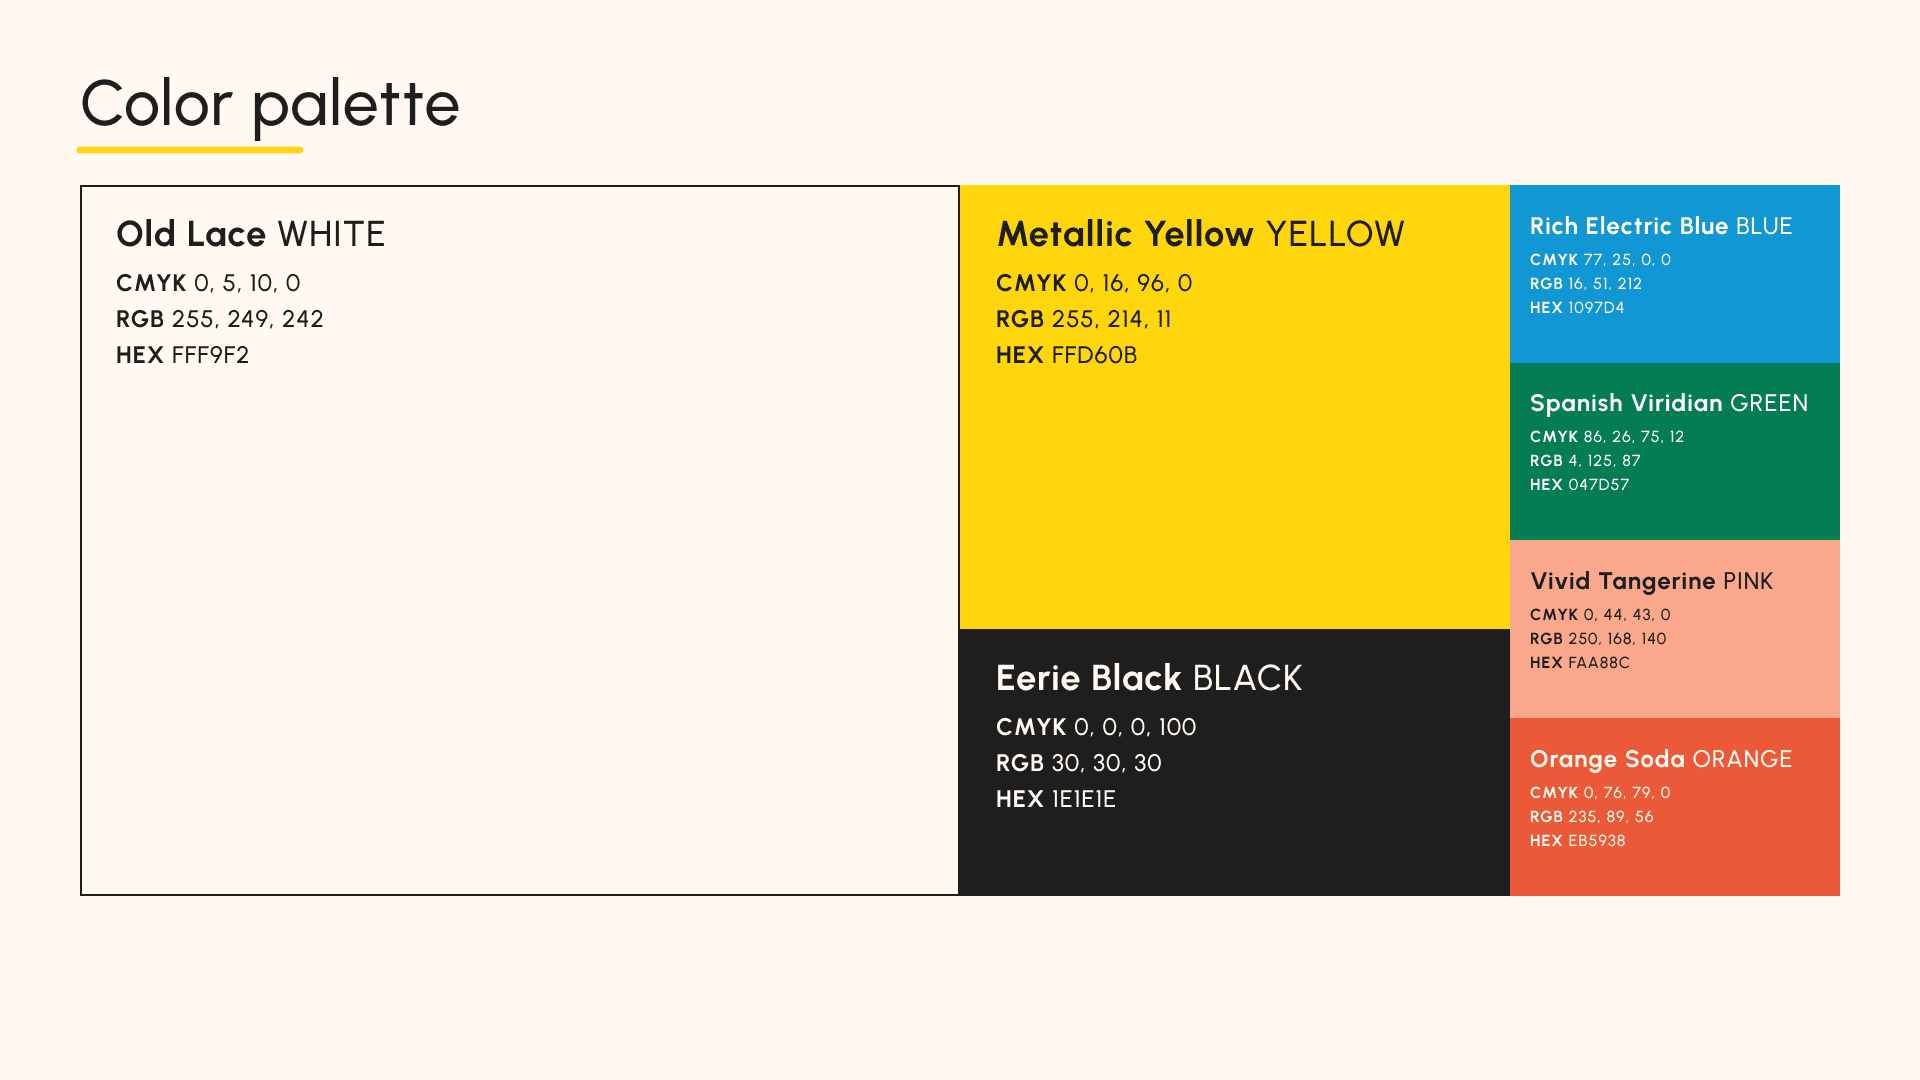Click HEX FFF9F2 value text
The height and width of the screenshot is (1080, 1920).
(183, 355)
